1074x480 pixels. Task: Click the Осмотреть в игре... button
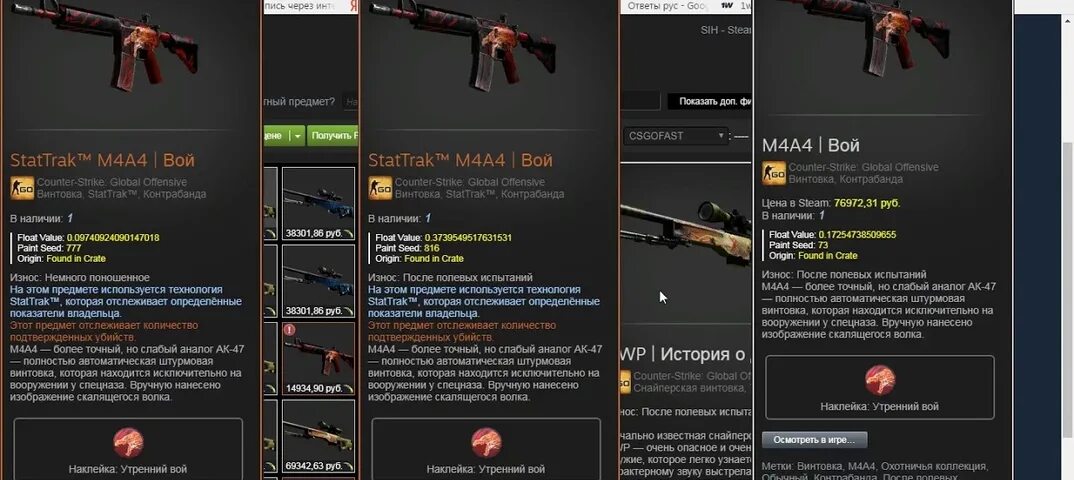point(814,440)
